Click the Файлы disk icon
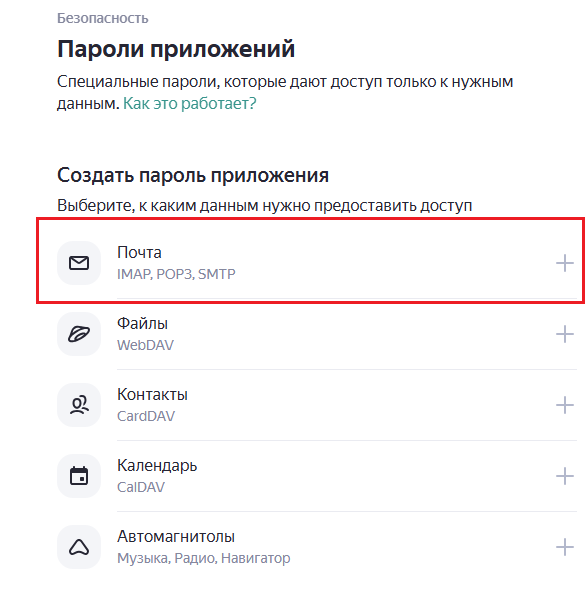 click(x=79, y=334)
